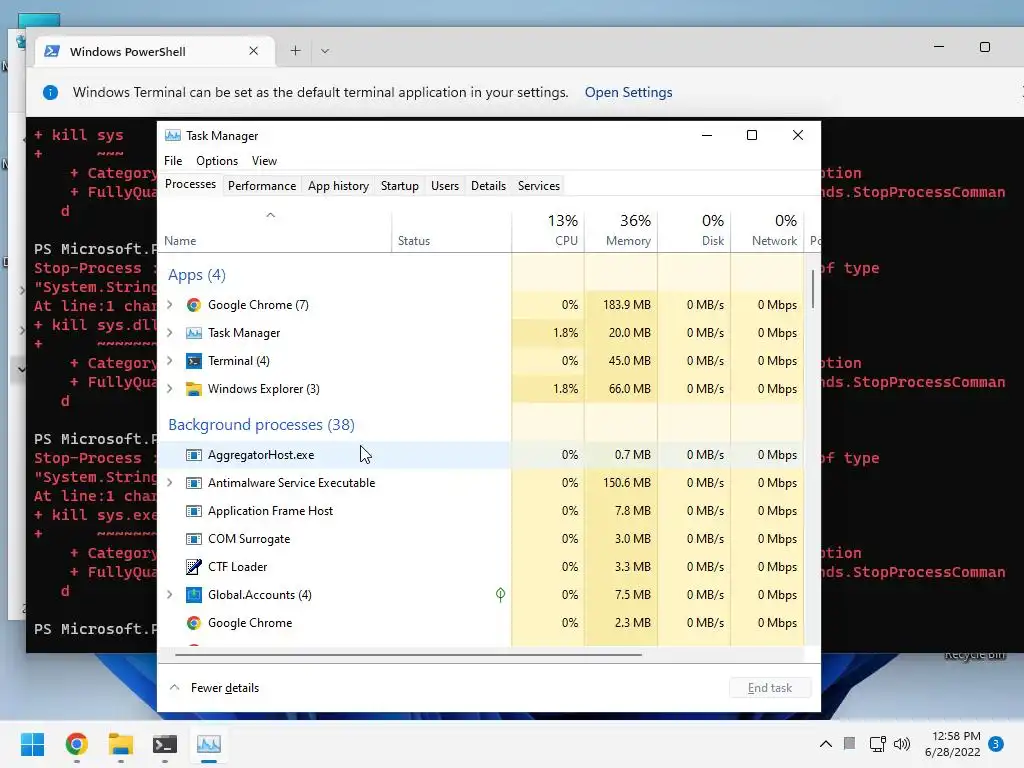Click the green leaf suspended status icon
Viewport: 1024px width, 768px height.
pyautogui.click(x=500, y=594)
